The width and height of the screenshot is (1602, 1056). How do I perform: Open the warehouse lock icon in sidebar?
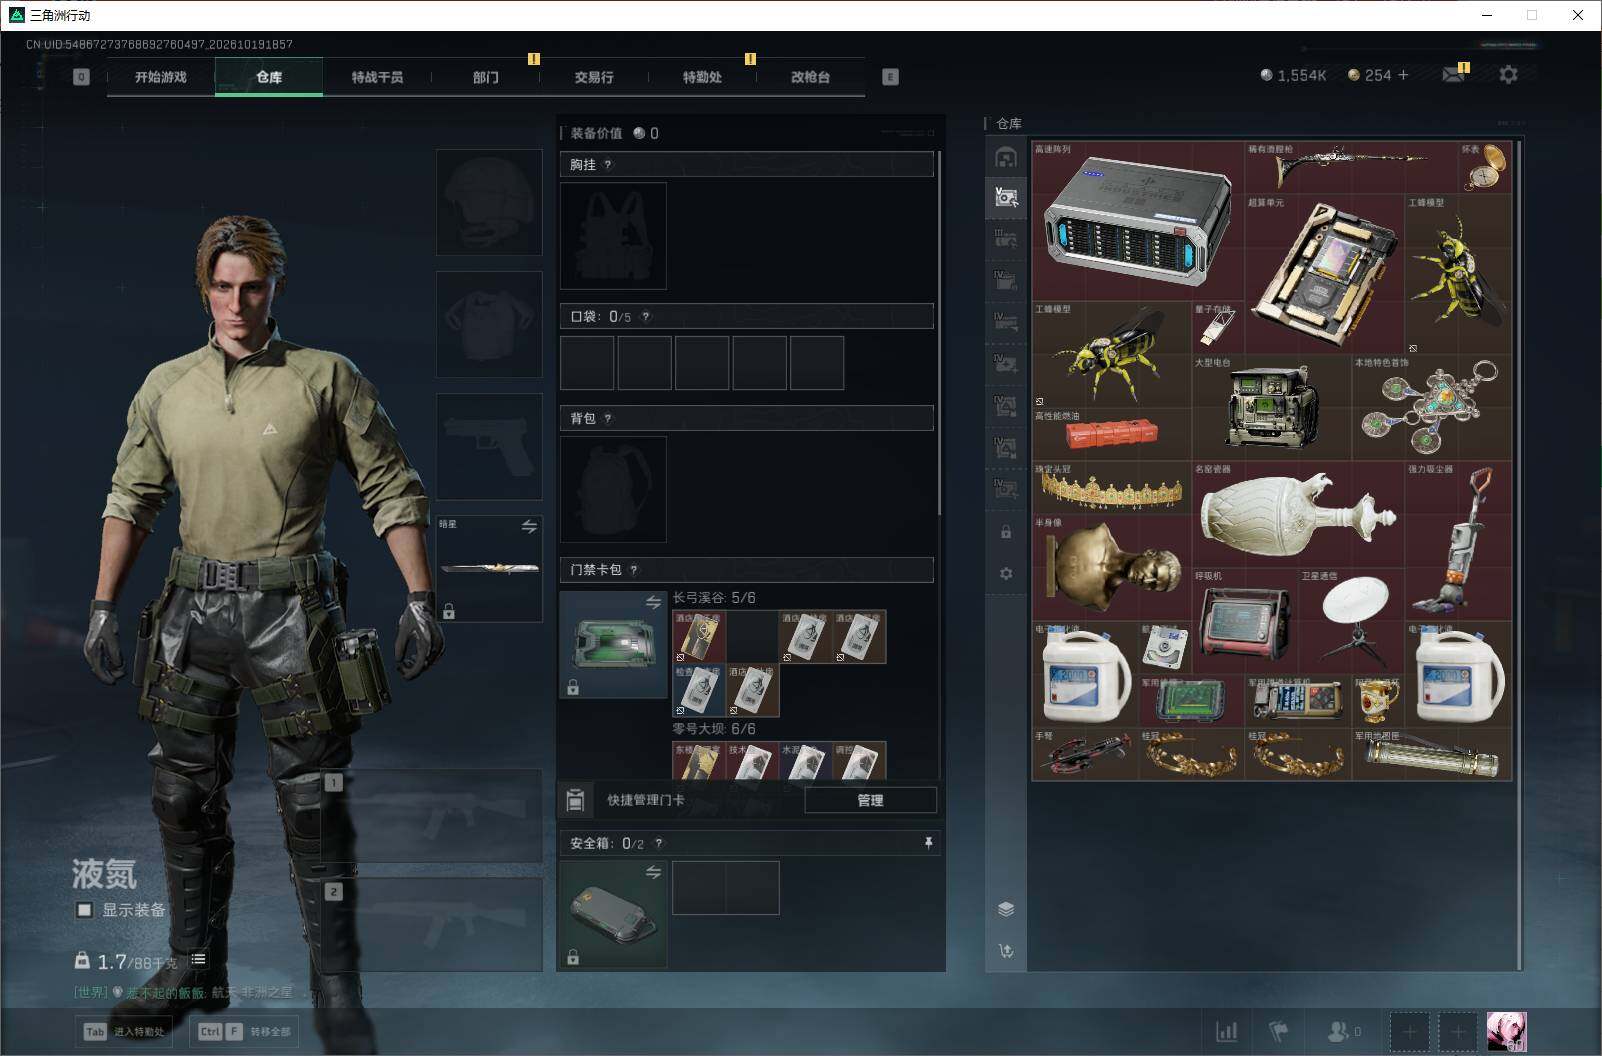(x=1006, y=532)
